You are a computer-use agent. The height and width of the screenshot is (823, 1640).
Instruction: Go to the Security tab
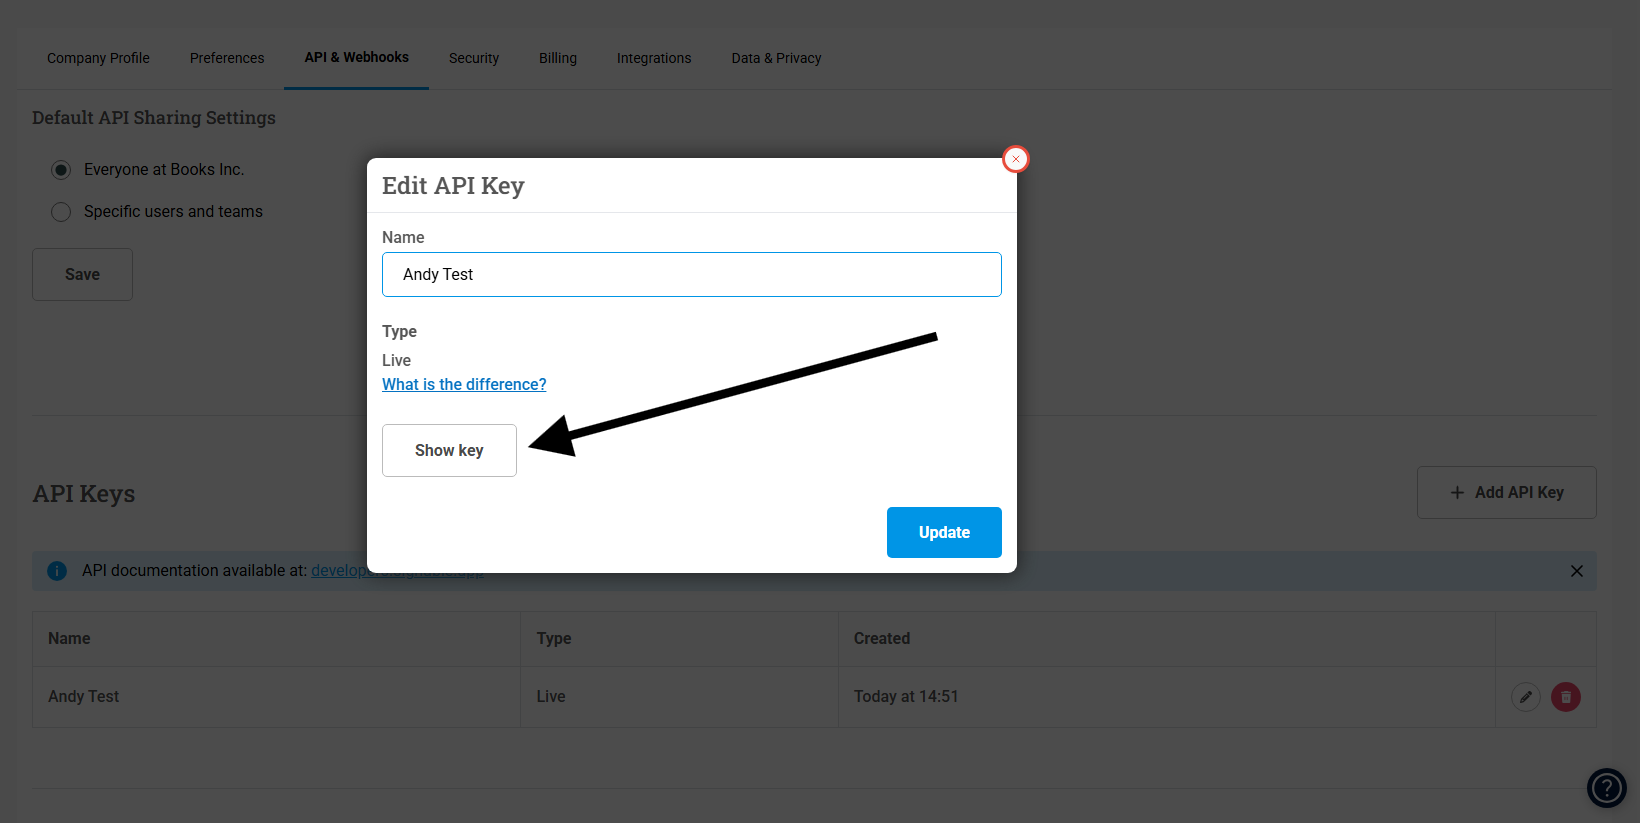click(474, 58)
